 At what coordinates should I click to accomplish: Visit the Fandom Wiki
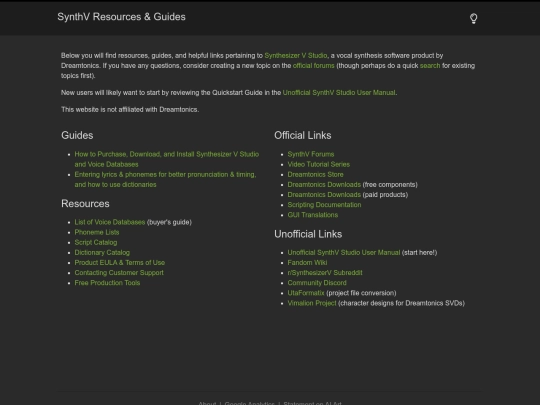point(307,262)
